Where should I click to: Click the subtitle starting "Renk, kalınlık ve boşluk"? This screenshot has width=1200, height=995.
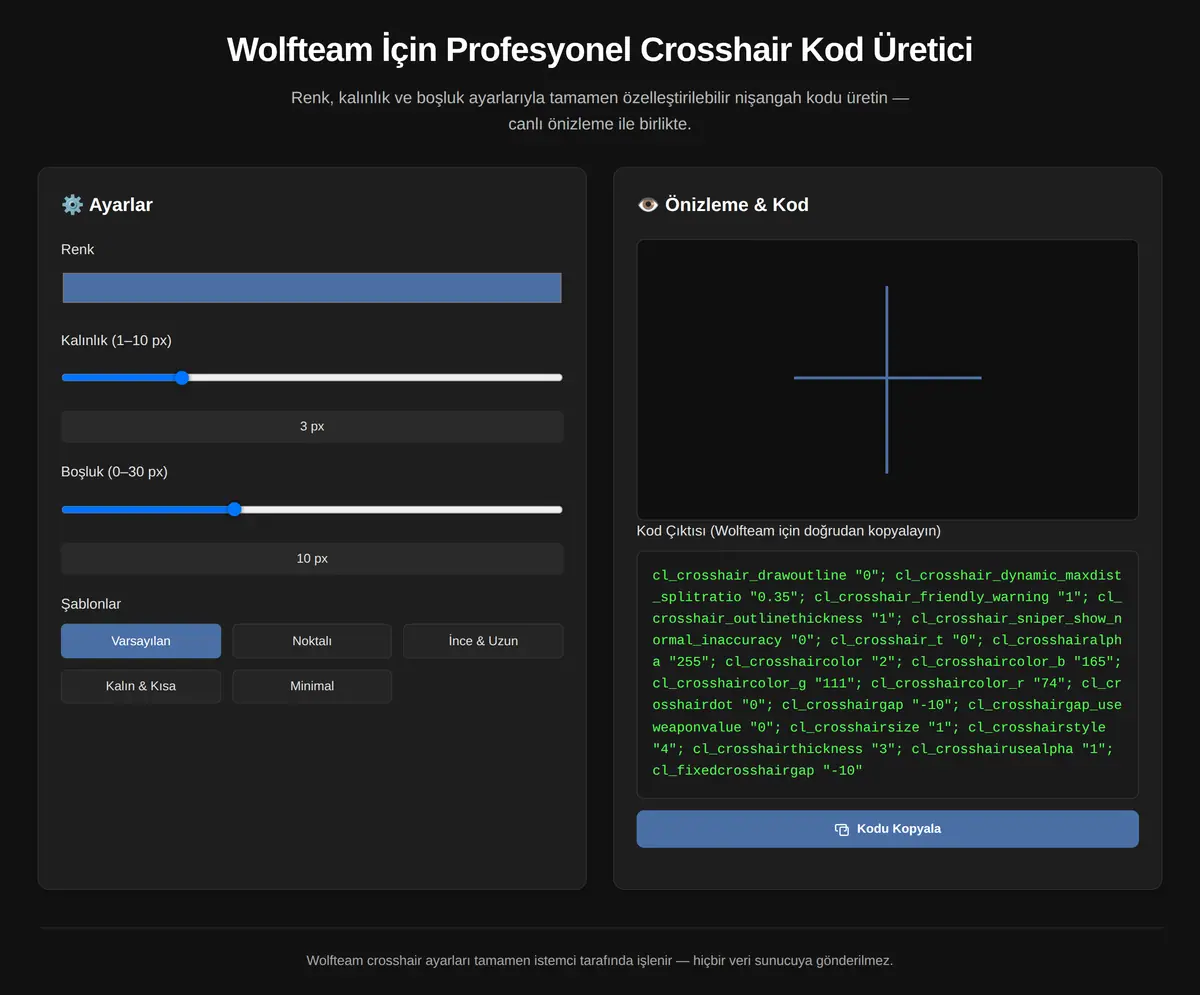pyautogui.click(x=600, y=111)
